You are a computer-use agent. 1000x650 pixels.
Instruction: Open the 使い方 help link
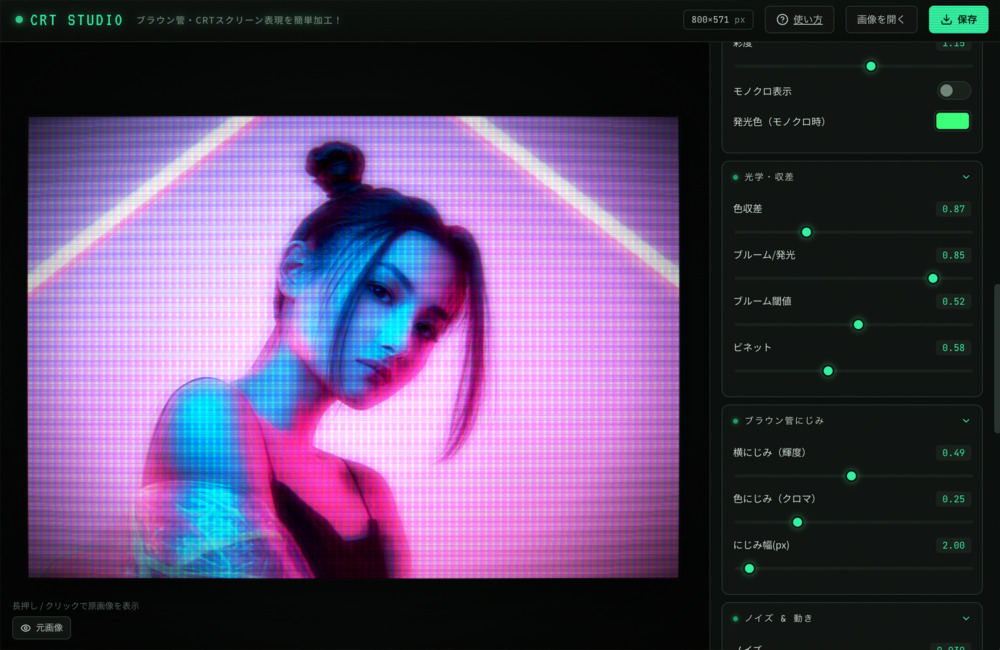point(799,20)
